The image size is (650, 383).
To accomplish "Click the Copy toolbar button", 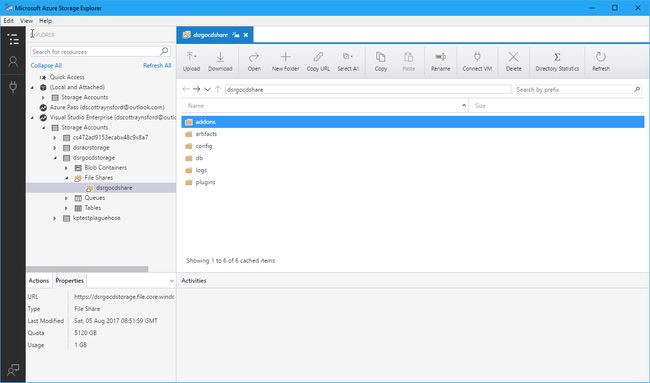I will (381, 61).
